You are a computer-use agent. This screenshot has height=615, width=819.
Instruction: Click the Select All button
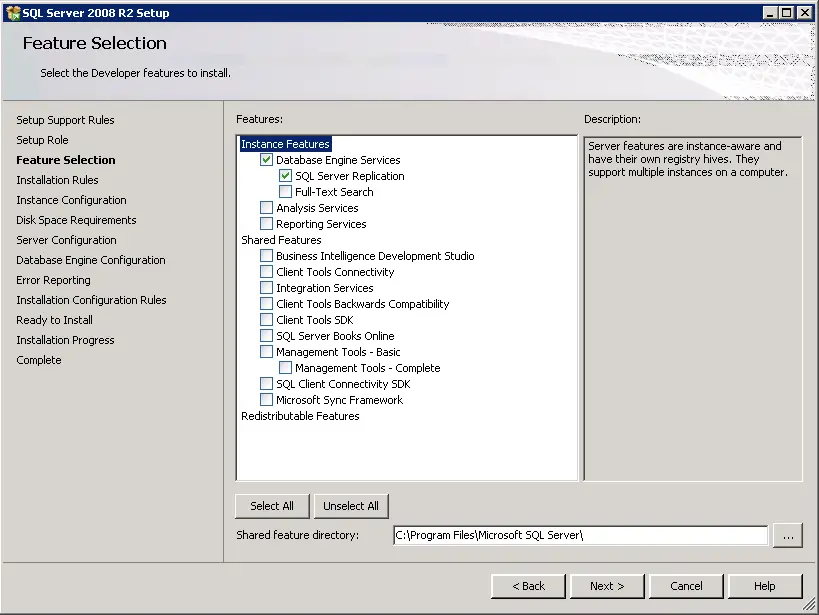pyautogui.click(x=272, y=506)
